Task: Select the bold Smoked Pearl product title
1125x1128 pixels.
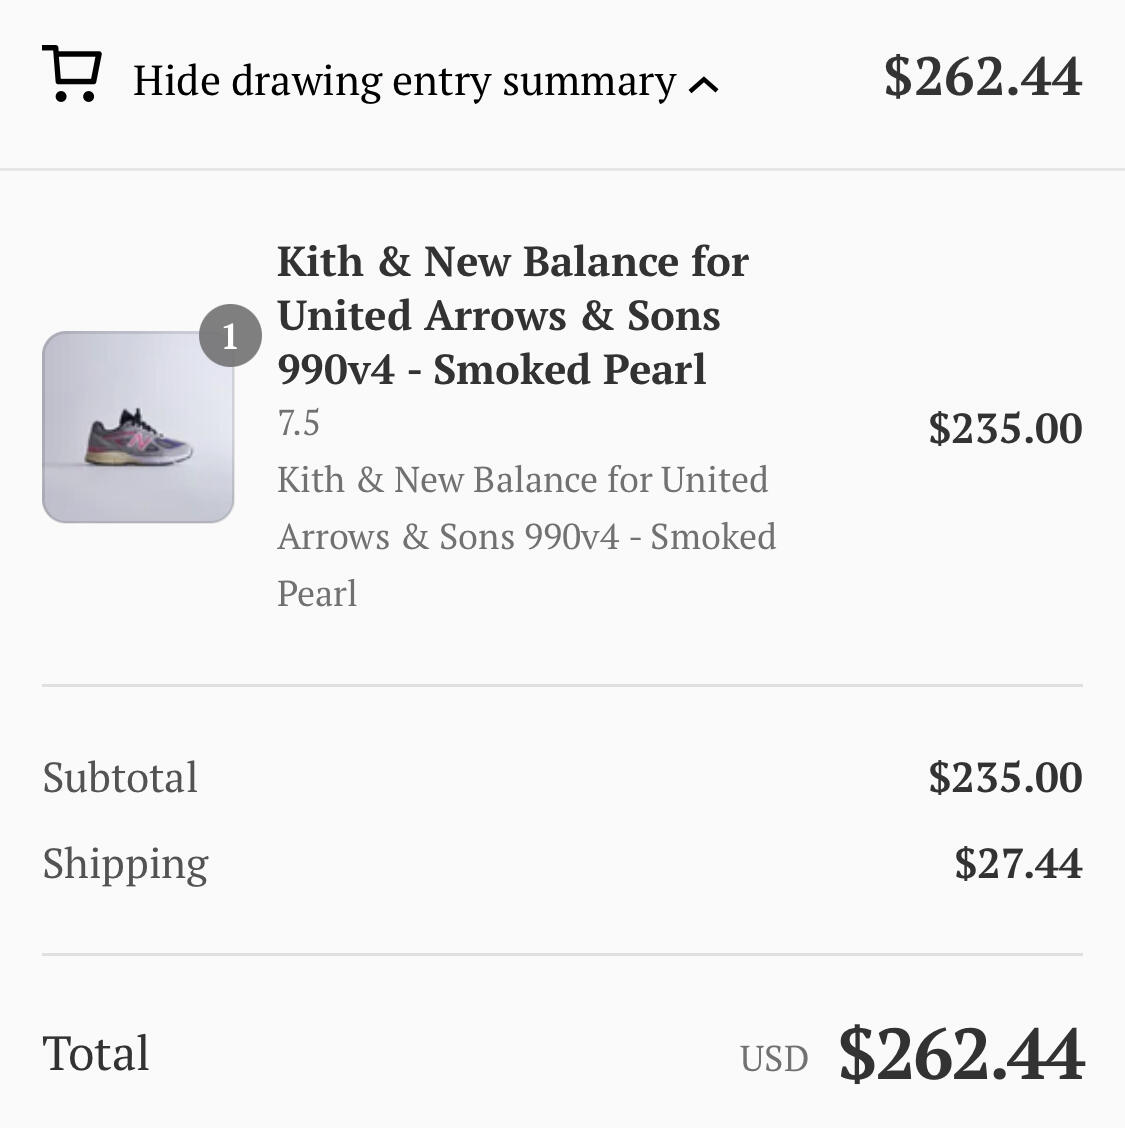Action: (x=512, y=315)
